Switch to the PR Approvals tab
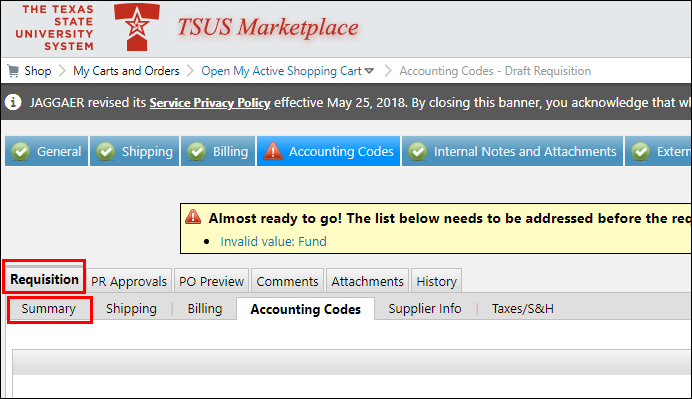Image resolution: width=692 pixels, height=399 pixels. click(x=129, y=281)
